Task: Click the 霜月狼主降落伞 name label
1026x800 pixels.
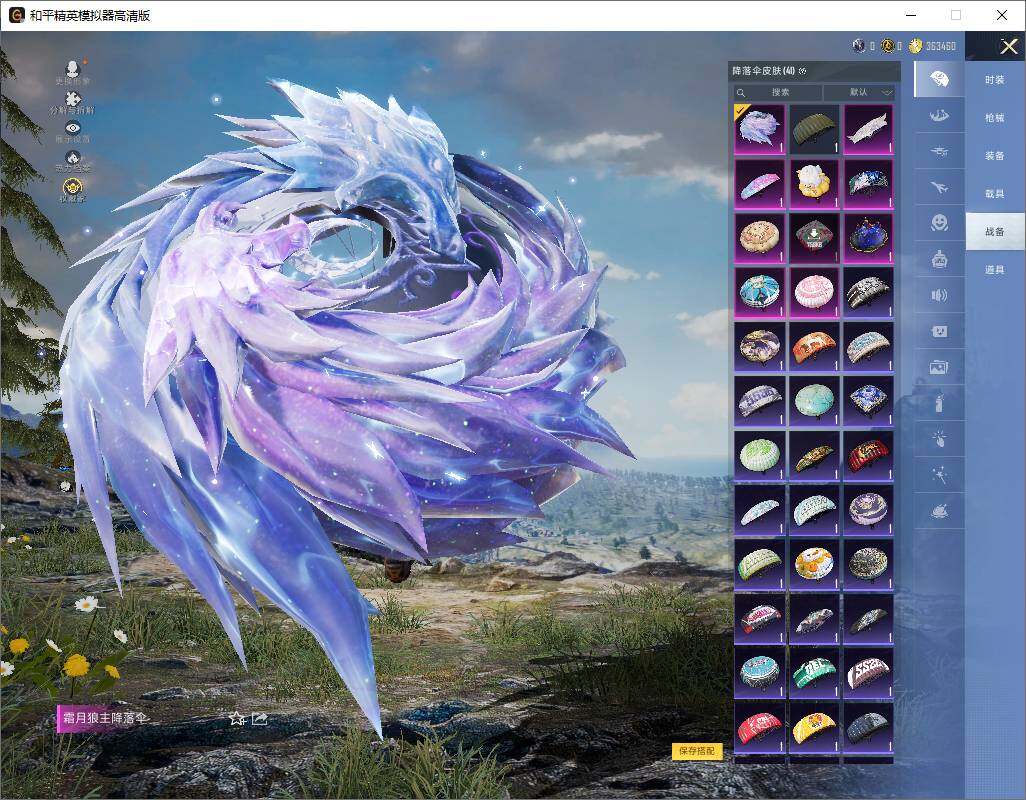Action: point(104,718)
